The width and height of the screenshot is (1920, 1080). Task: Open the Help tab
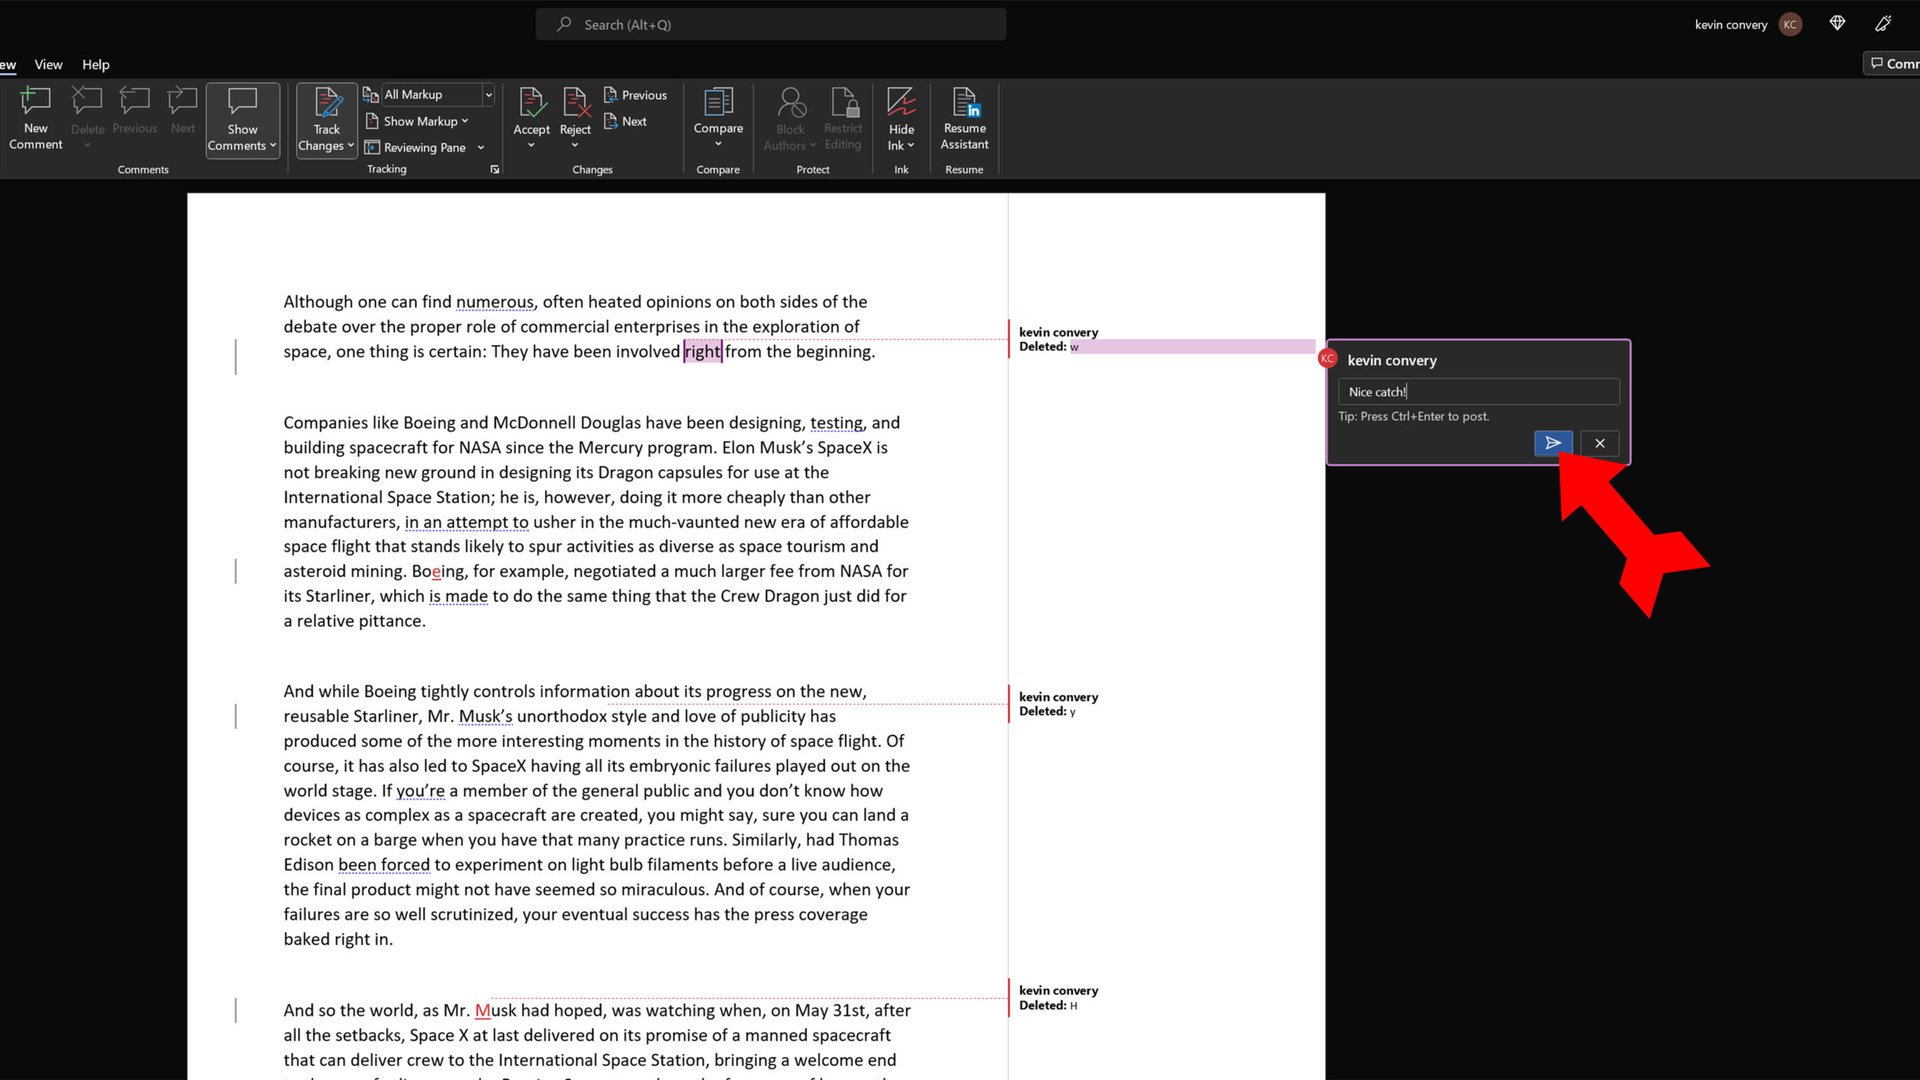(96, 64)
